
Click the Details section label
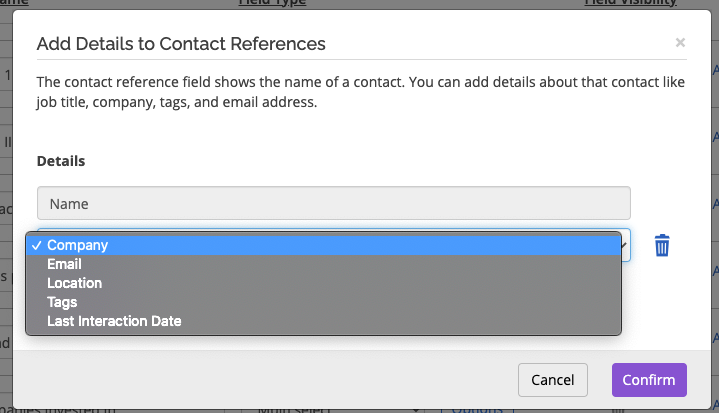point(61,161)
